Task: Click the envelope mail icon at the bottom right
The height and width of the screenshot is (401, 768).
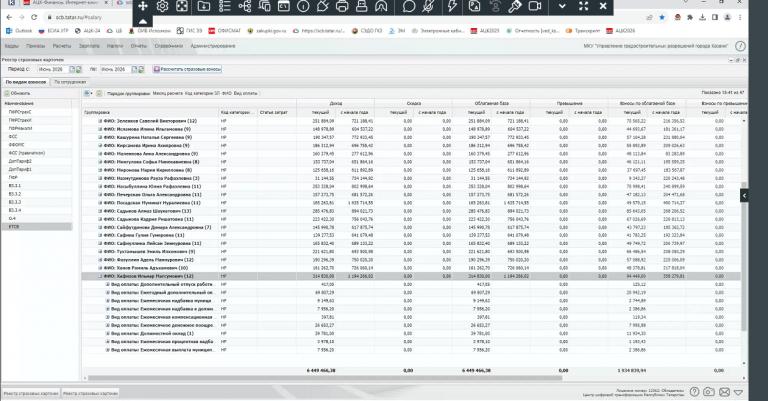Action: (x=724, y=392)
